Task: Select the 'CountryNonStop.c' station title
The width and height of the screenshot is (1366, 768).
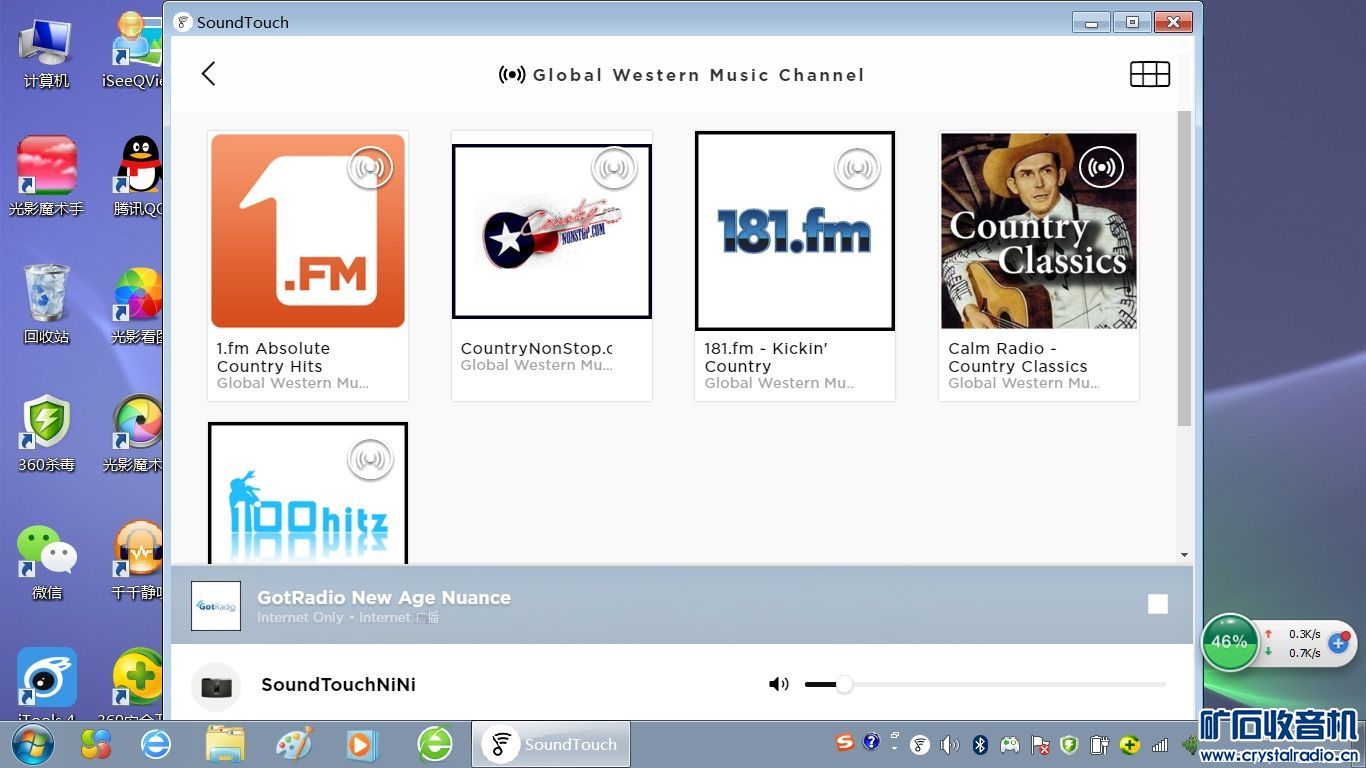Action: tap(536, 348)
